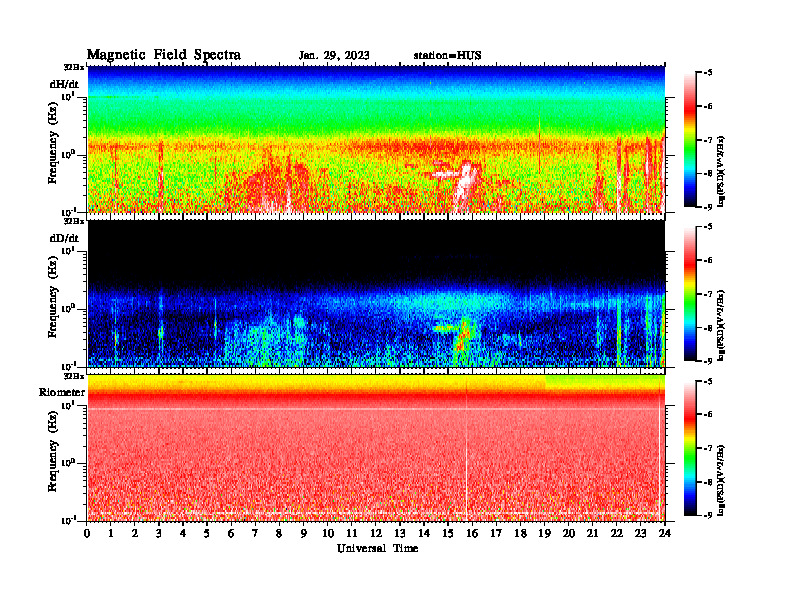Click the dH/dt panel color scale bar
Screen dimensions: 792x612
(x=689, y=140)
